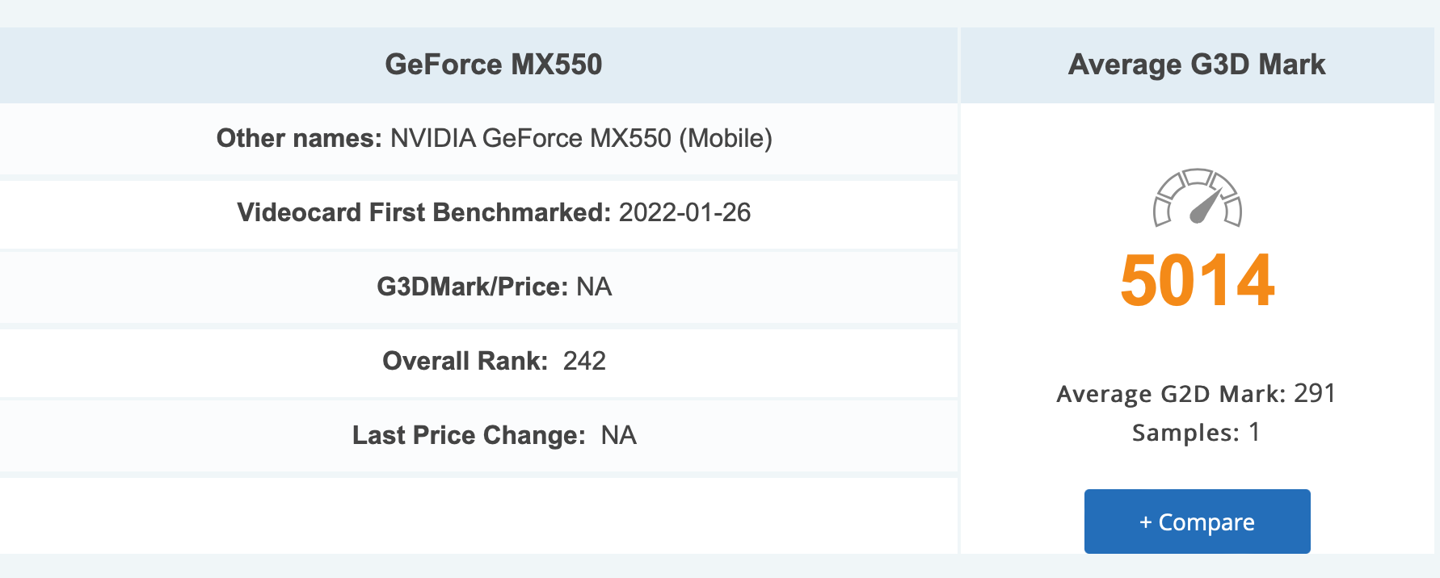1440x578 pixels.
Task: Click the empty bottom table row
Action: (x=478, y=514)
